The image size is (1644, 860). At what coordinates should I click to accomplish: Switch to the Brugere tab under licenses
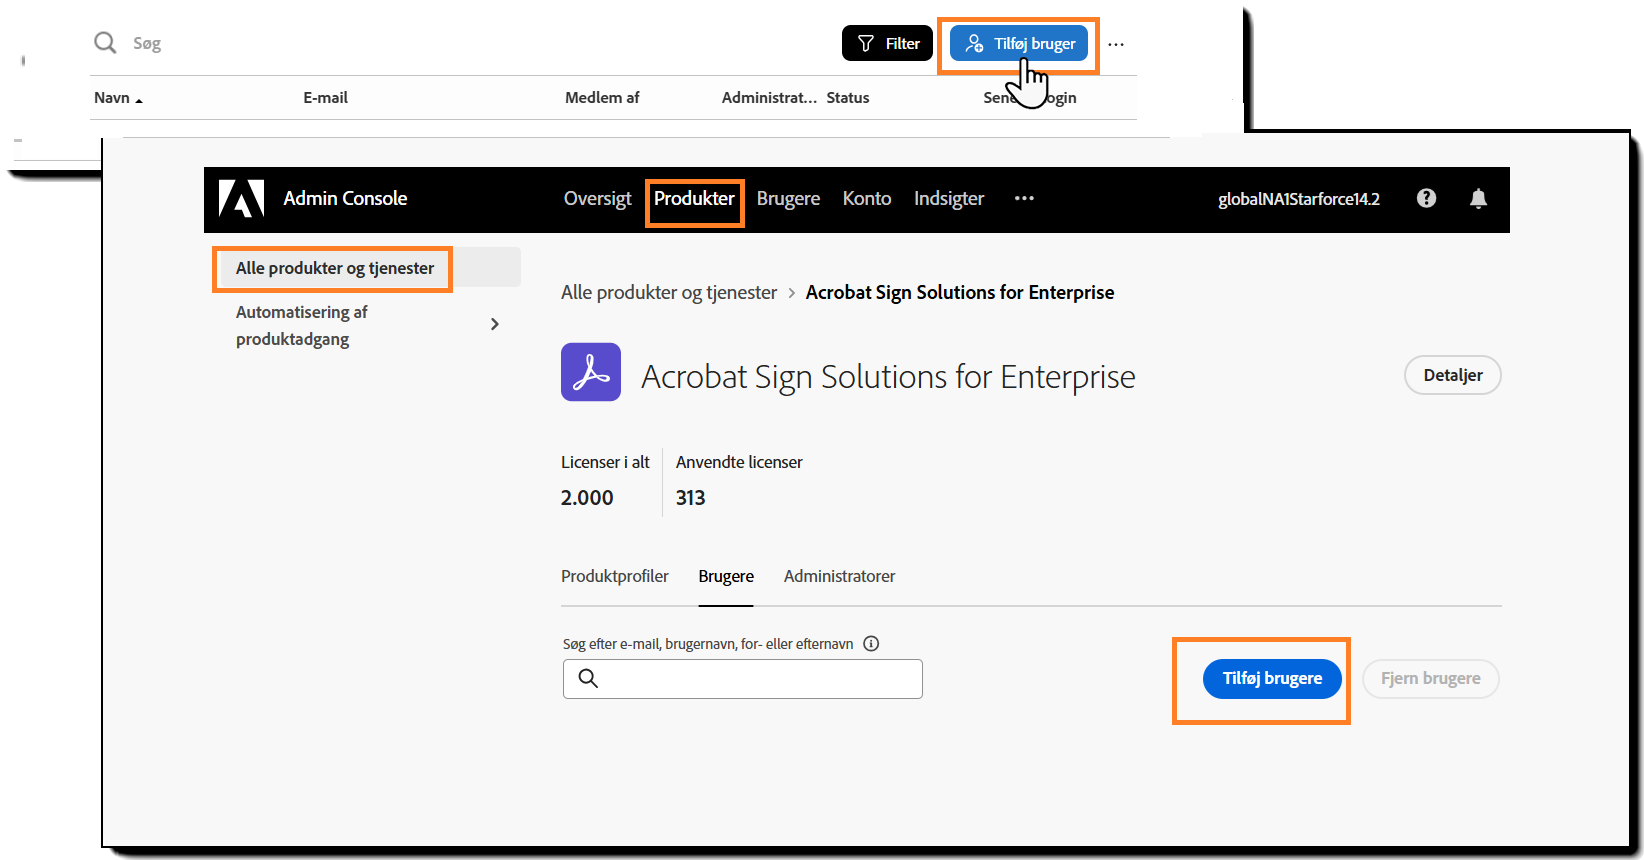[x=726, y=576]
